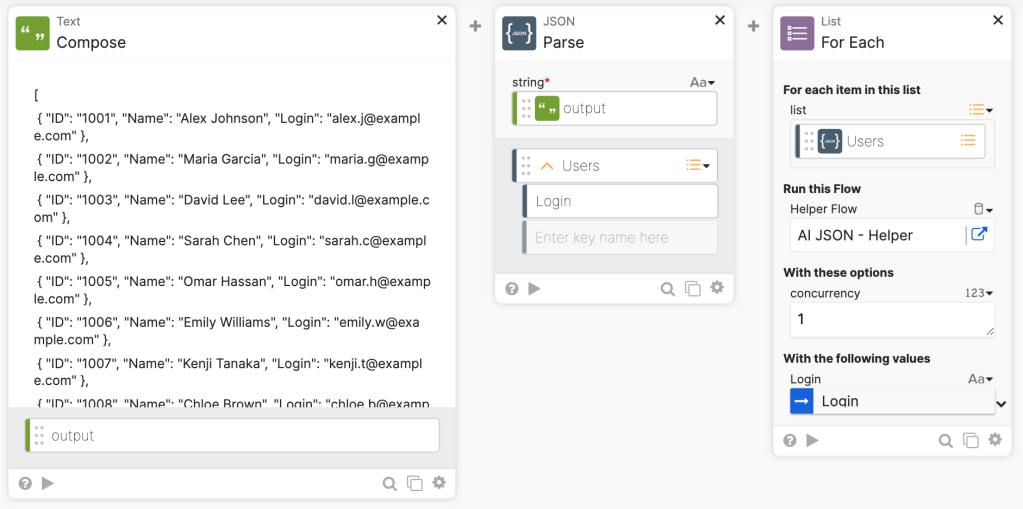The image size is (1023, 509).
Task: Click the drag handle of string output pill
Action: pyautogui.click(x=527, y=108)
